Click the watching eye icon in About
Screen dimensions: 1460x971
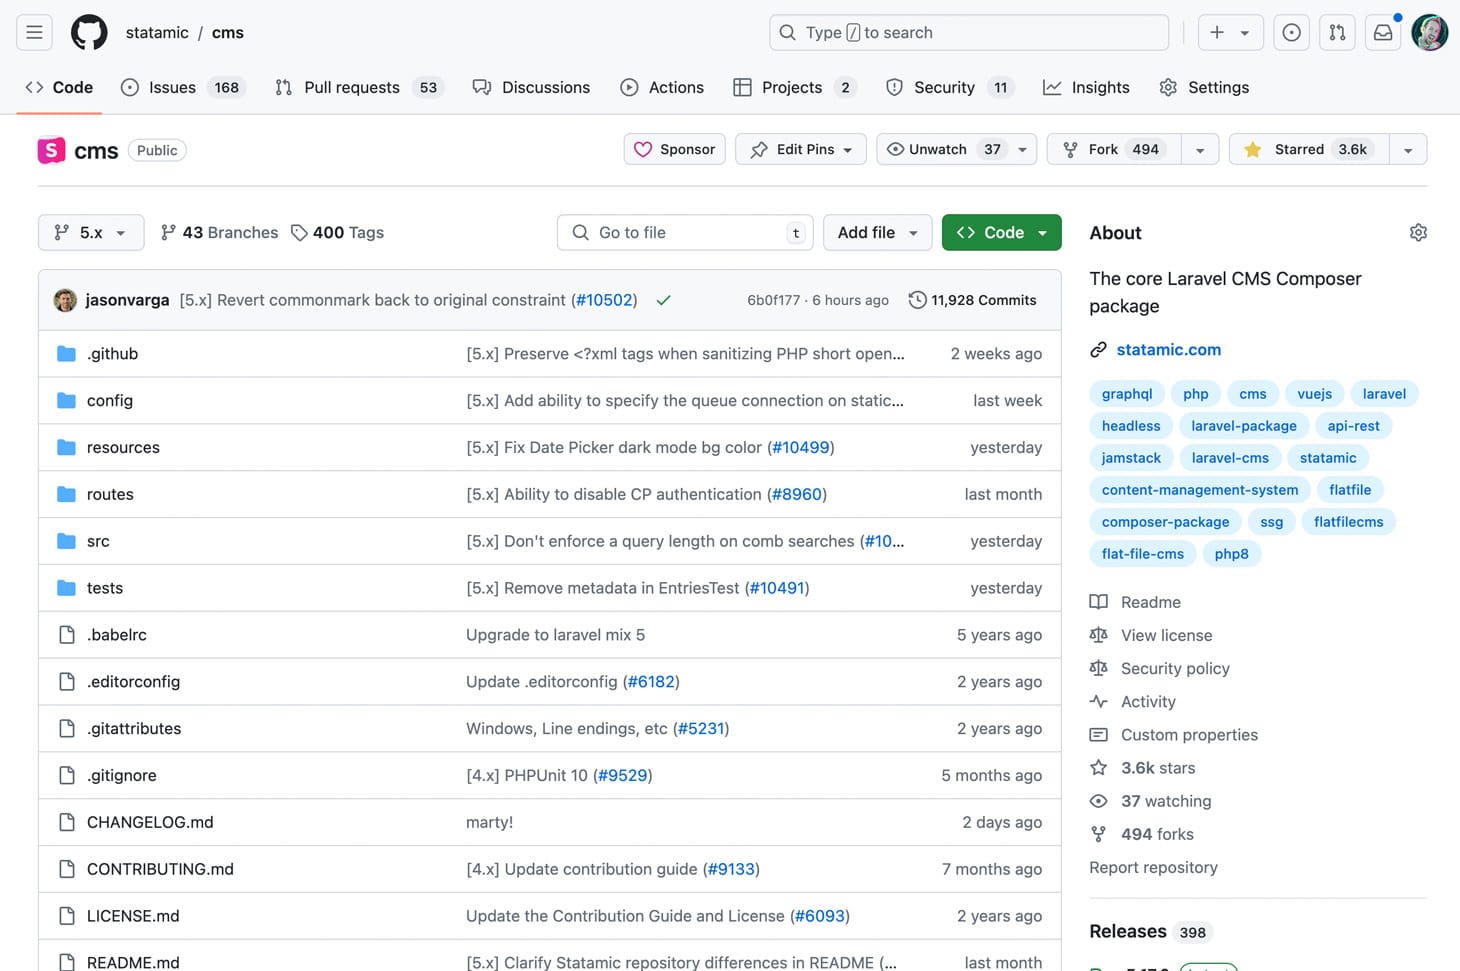click(1098, 801)
